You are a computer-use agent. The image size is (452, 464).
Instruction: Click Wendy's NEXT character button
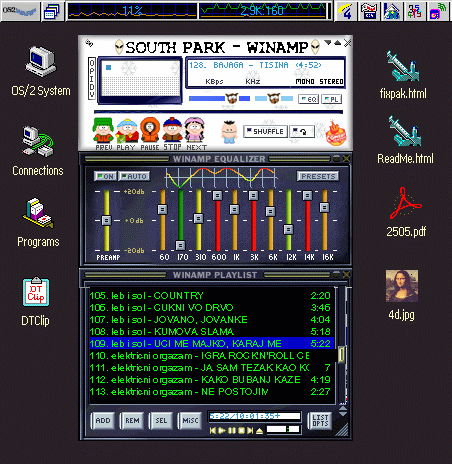pos(194,129)
